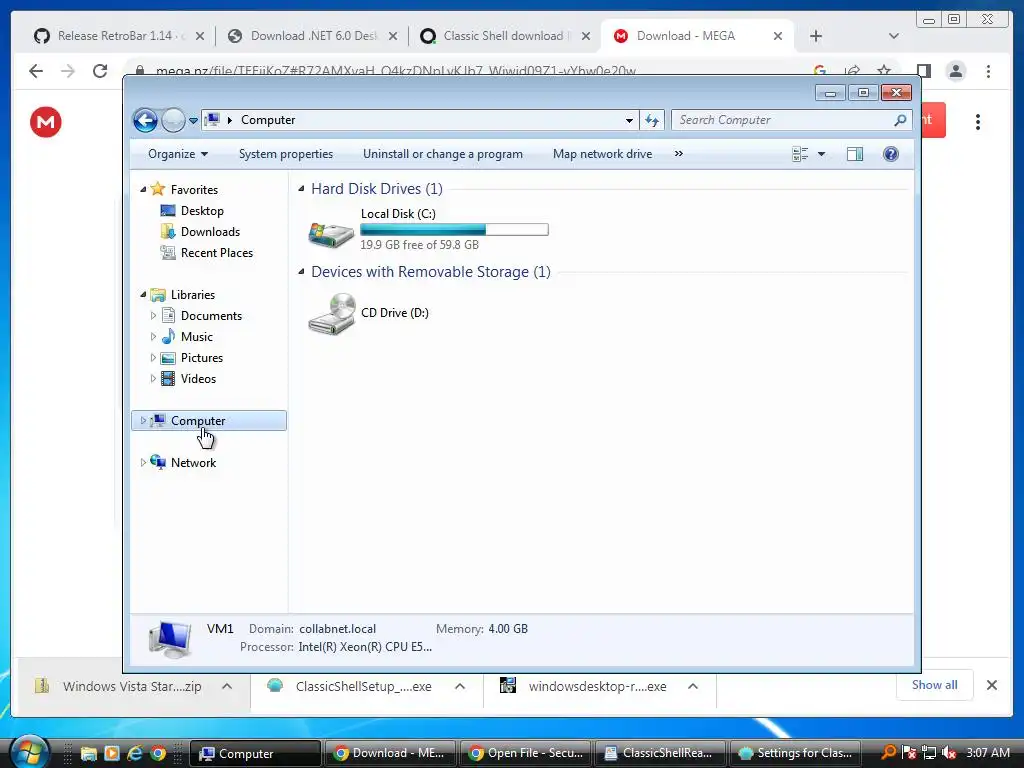Open options for Windows Vista Star zip download
This screenshot has width=1024, height=768.
[227, 686]
